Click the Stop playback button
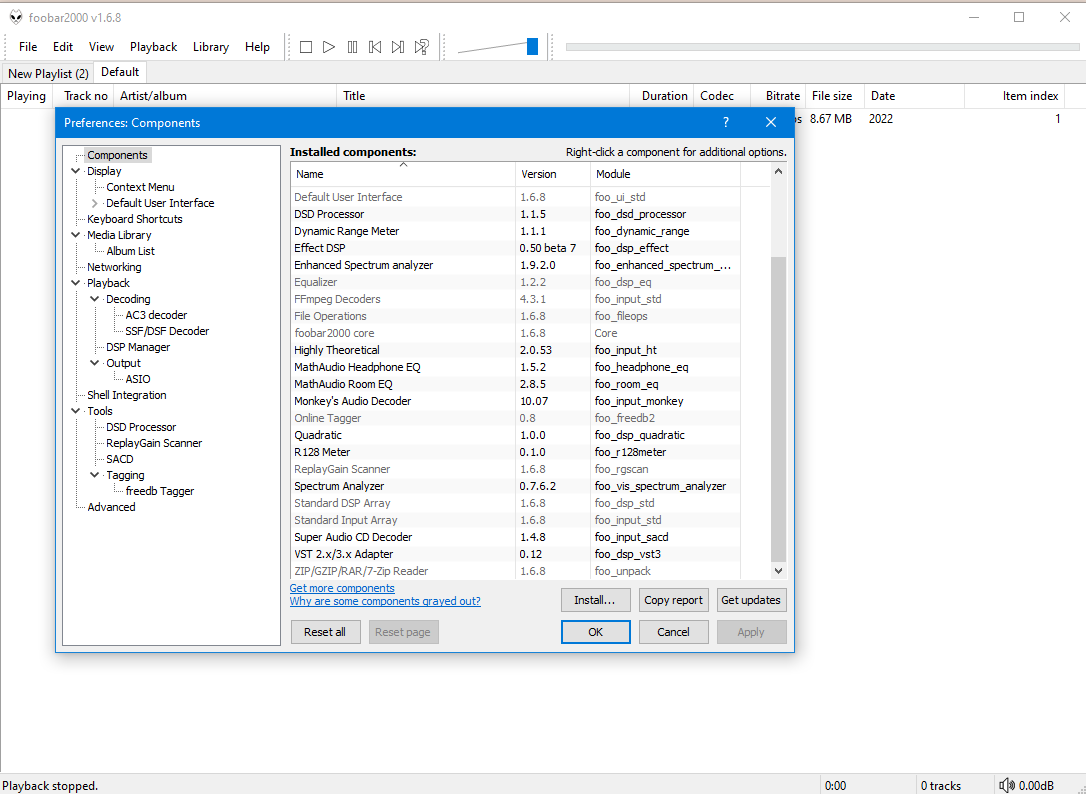Image resolution: width=1086 pixels, height=794 pixels. tap(305, 47)
